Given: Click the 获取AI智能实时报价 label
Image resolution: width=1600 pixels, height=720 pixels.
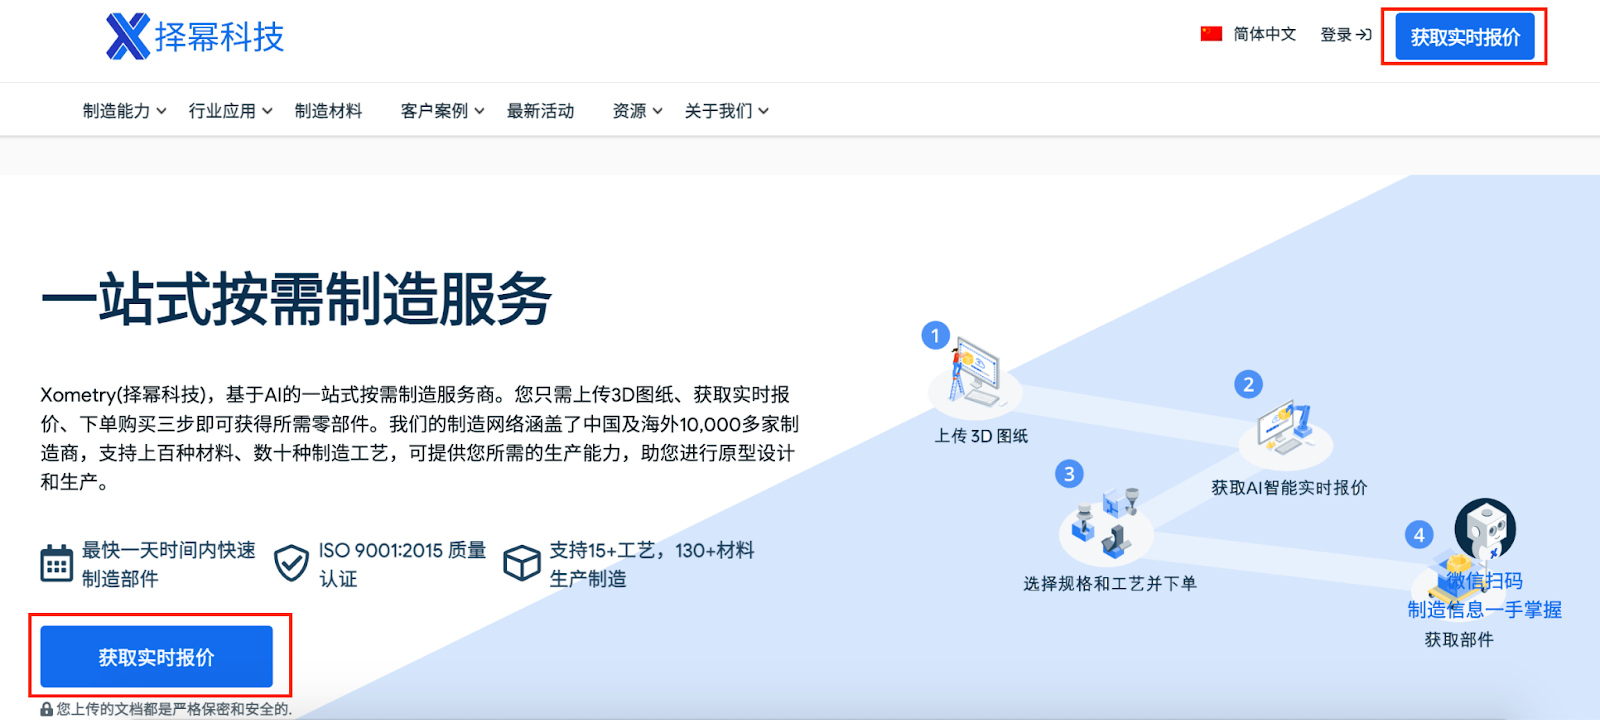Looking at the screenshot, I should 1289,488.
